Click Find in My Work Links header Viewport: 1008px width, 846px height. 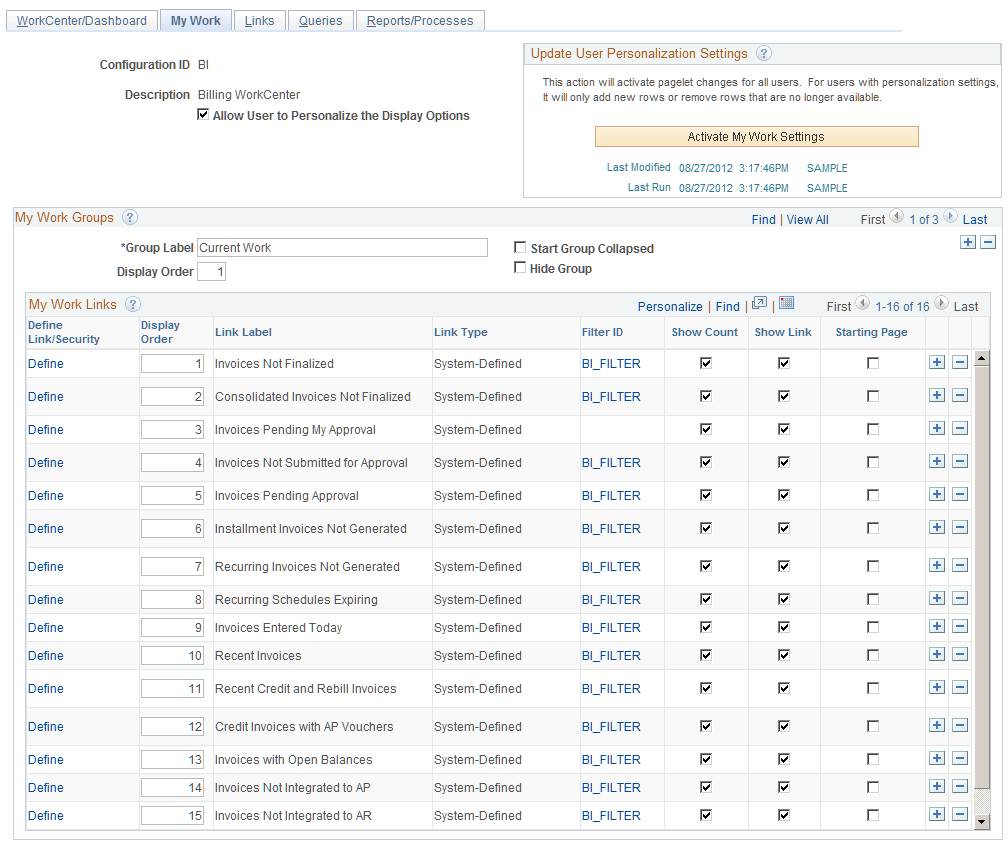tap(727, 307)
